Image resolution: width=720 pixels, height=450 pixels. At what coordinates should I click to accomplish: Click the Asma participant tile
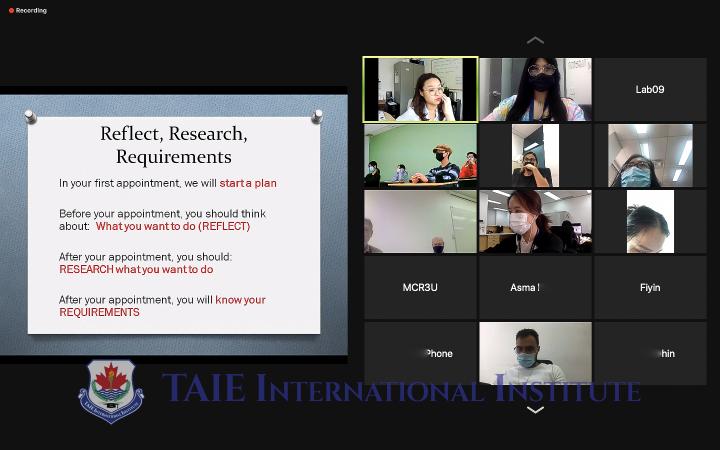535,288
